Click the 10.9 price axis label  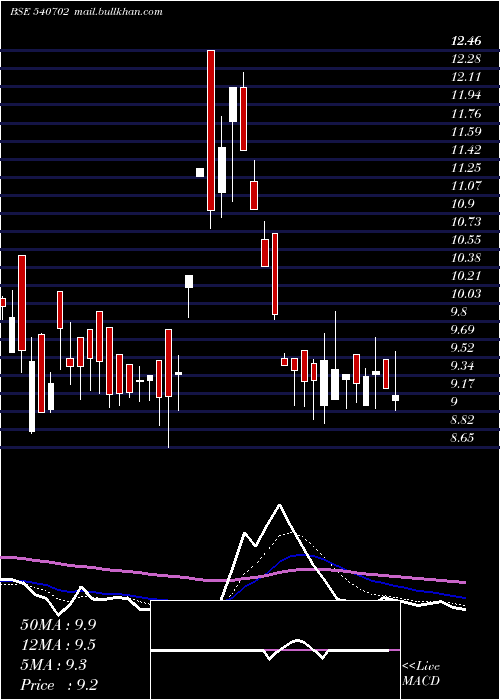tap(462, 204)
